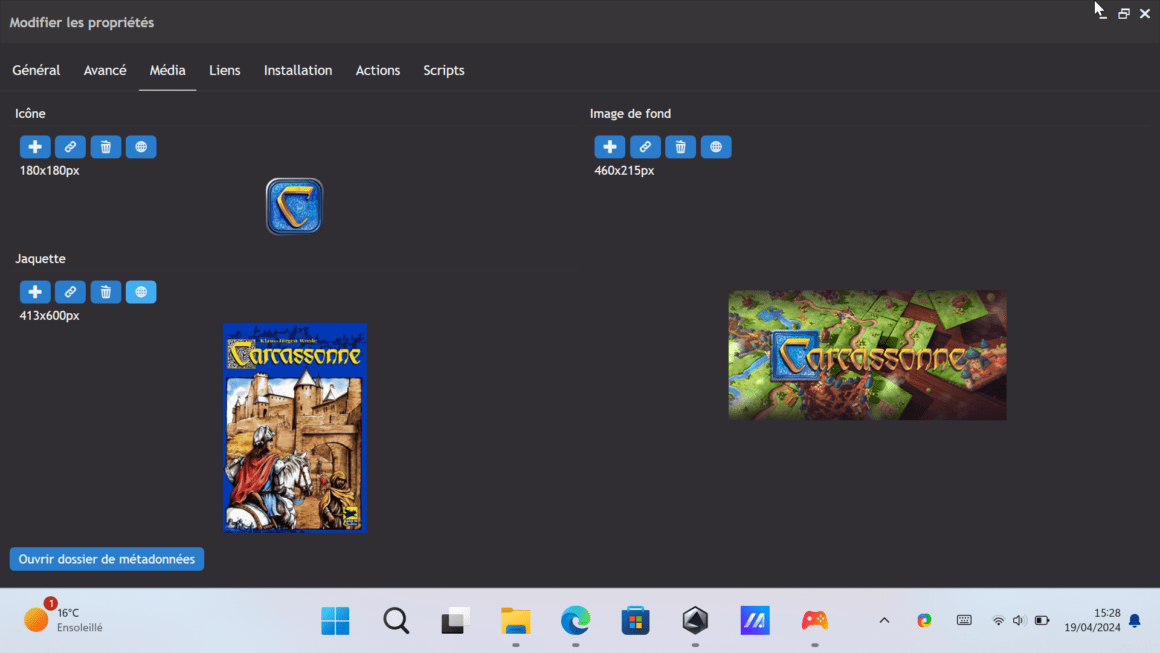Open the battery status tray icon
This screenshot has height=653, width=1160.
point(1042,620)
